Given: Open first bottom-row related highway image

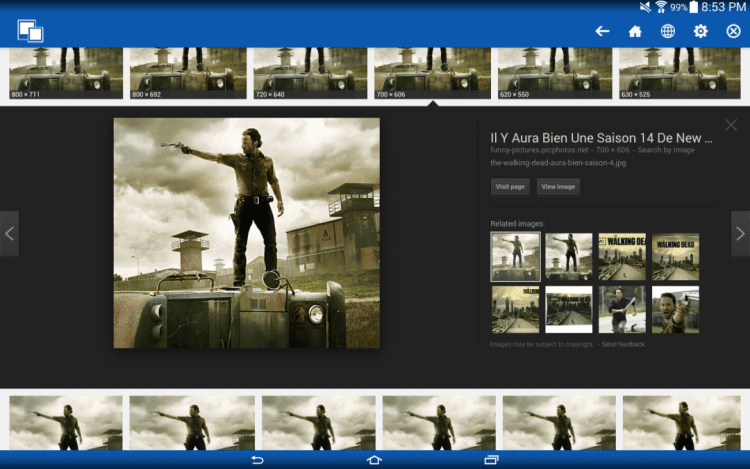Looking at the screenshot, I should click(x=515, y=309).
